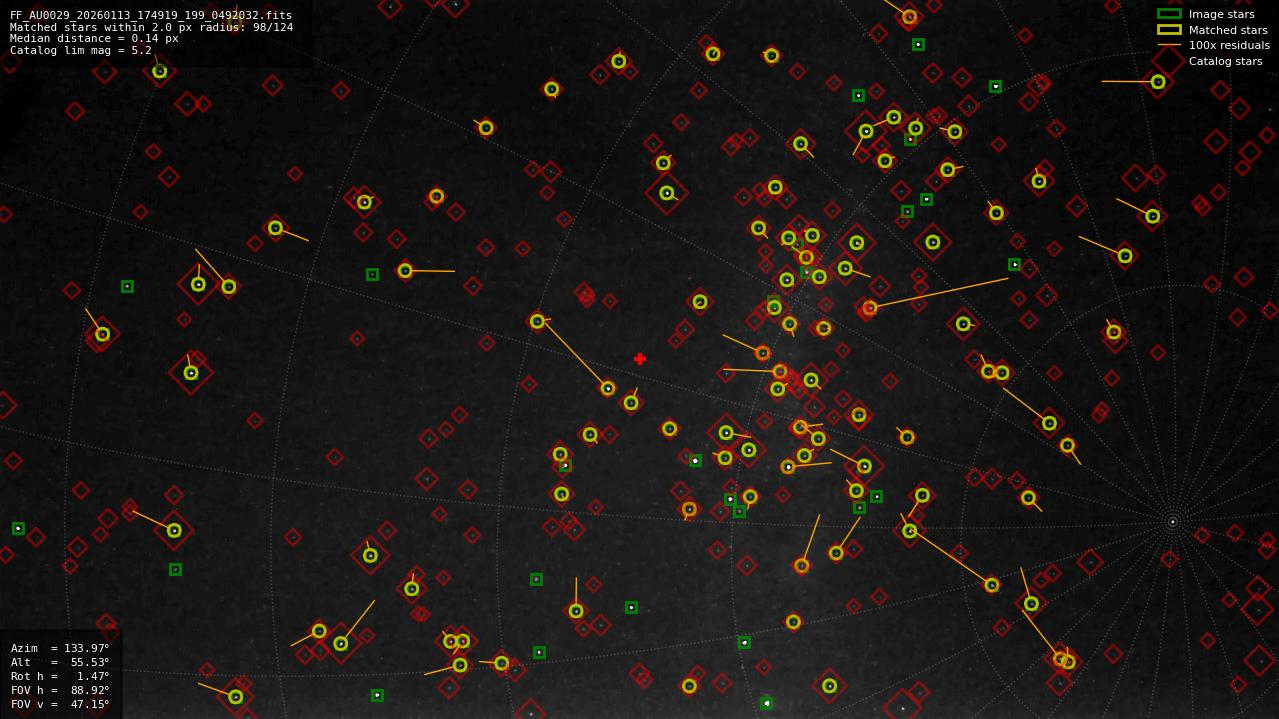Viewport: 1279px width, 719px height.
Task: Click the 'Matched stars' legend label
Action: coord(1228,30)
